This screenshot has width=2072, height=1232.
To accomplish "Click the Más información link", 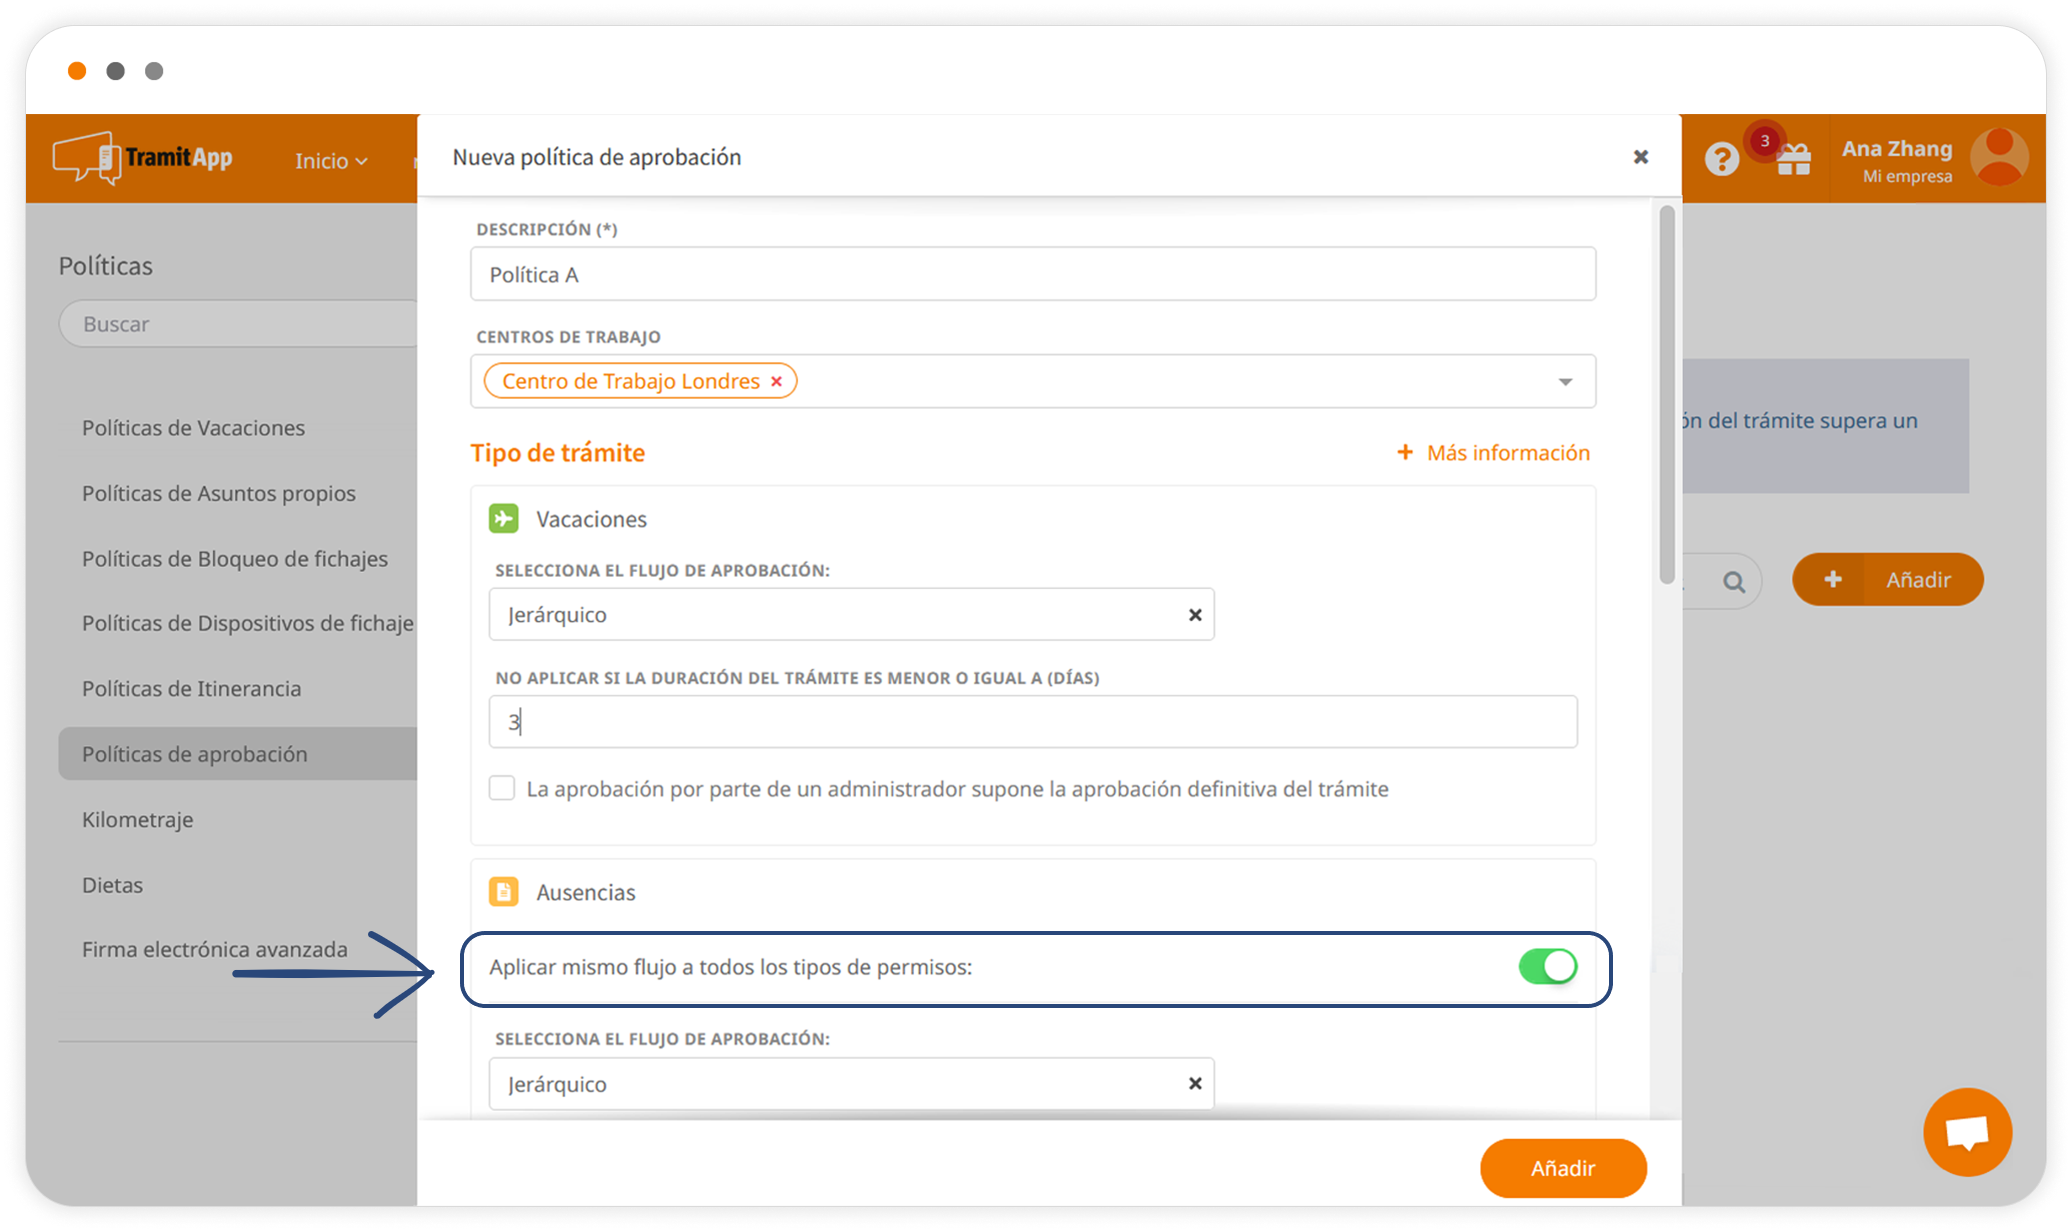I will 1494,453.
